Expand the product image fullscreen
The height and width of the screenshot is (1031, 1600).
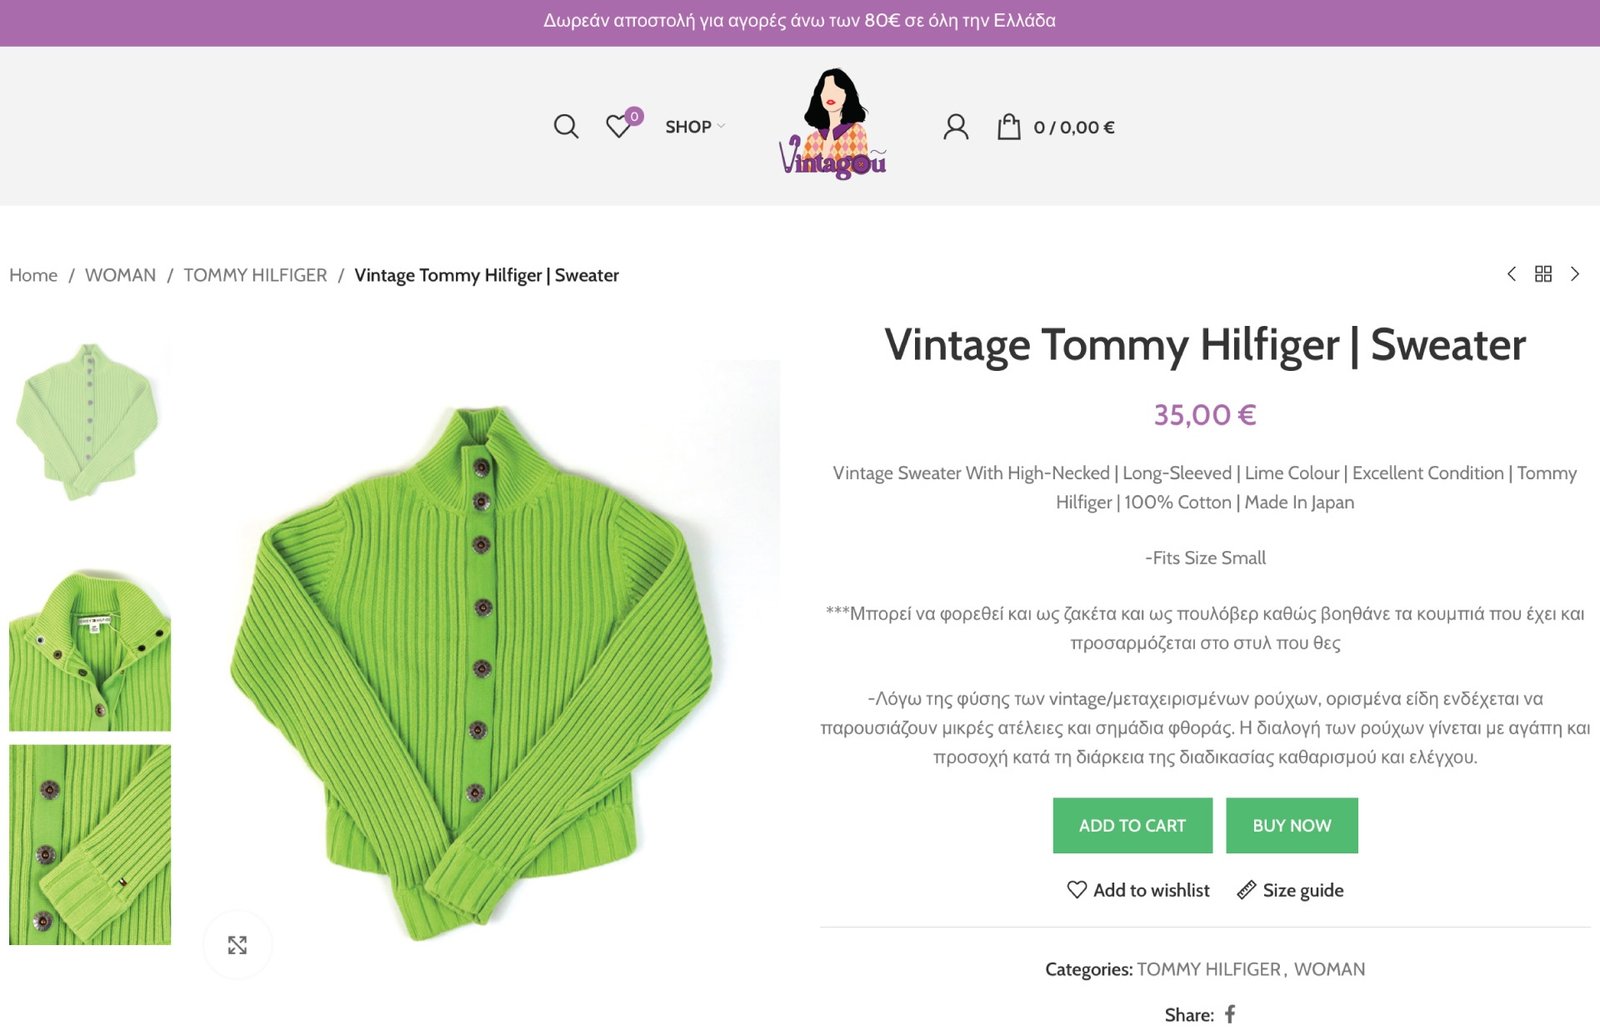(x=236, y=944)
